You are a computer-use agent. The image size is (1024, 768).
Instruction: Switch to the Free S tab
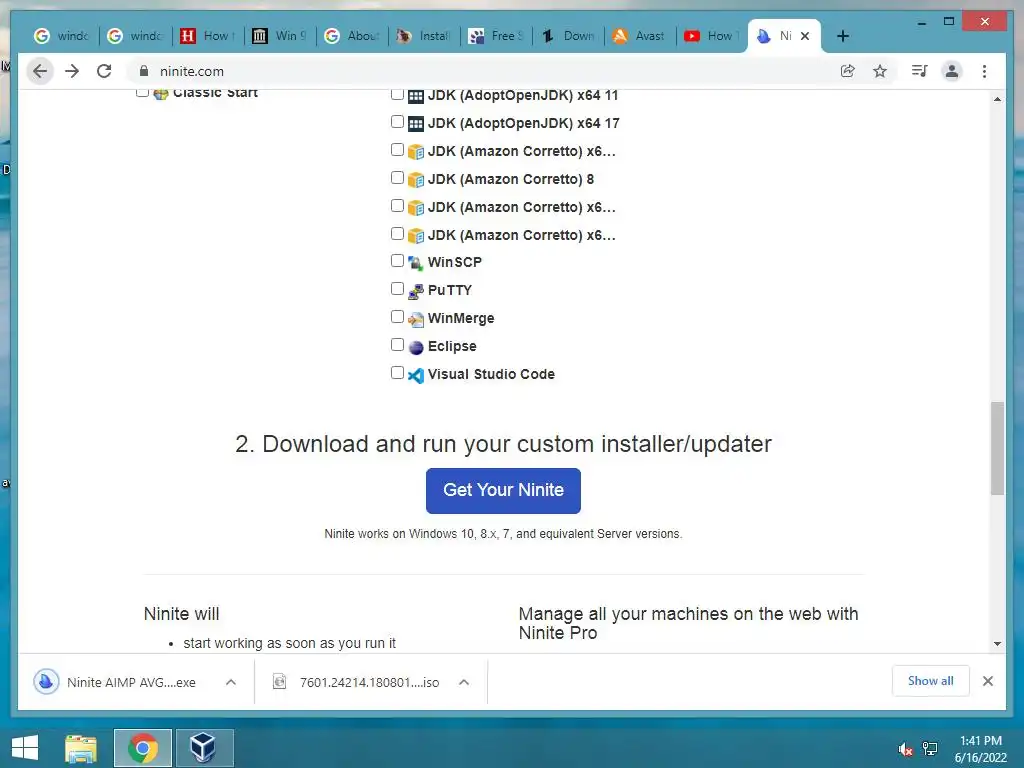click(496, 36)
